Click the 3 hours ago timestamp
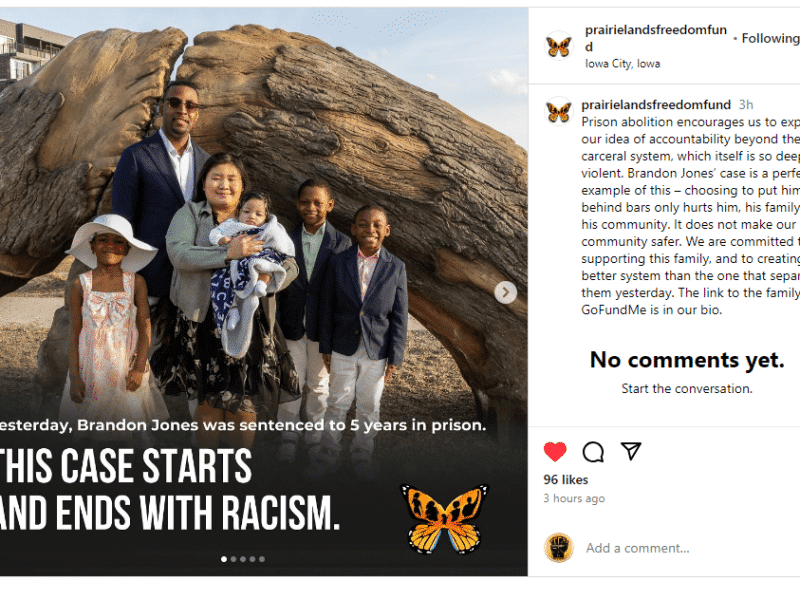 click(574, 498)
